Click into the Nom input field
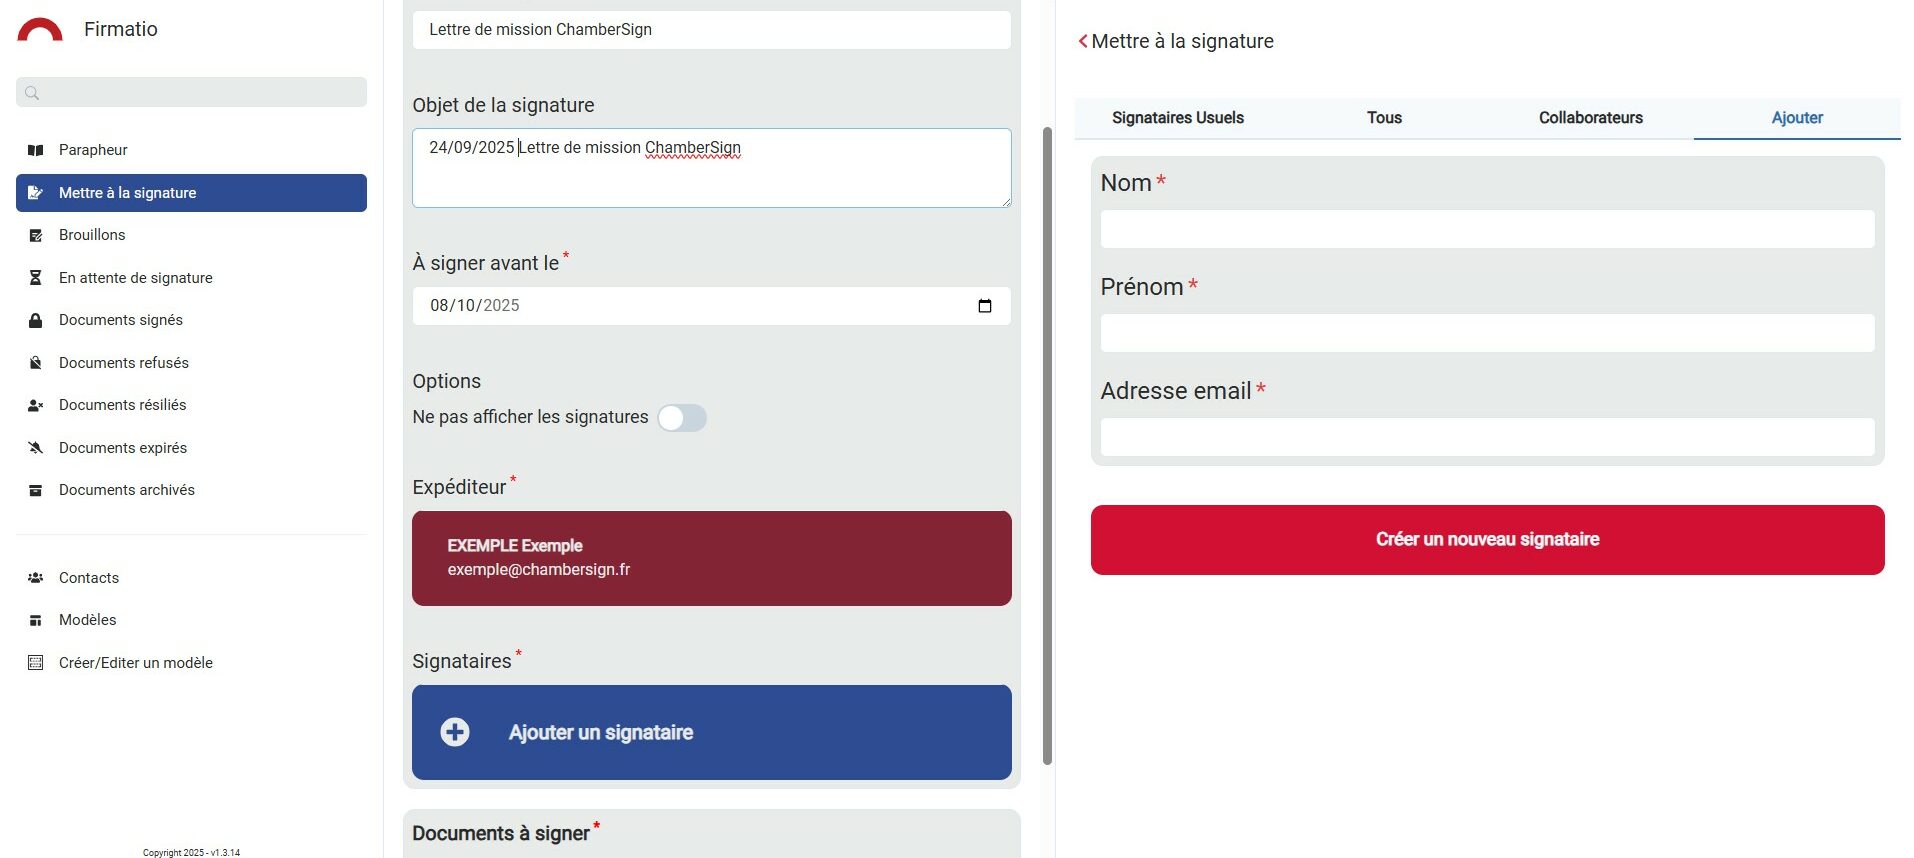Screen dimensions: 1914x858 click(x=1487, y=229)
